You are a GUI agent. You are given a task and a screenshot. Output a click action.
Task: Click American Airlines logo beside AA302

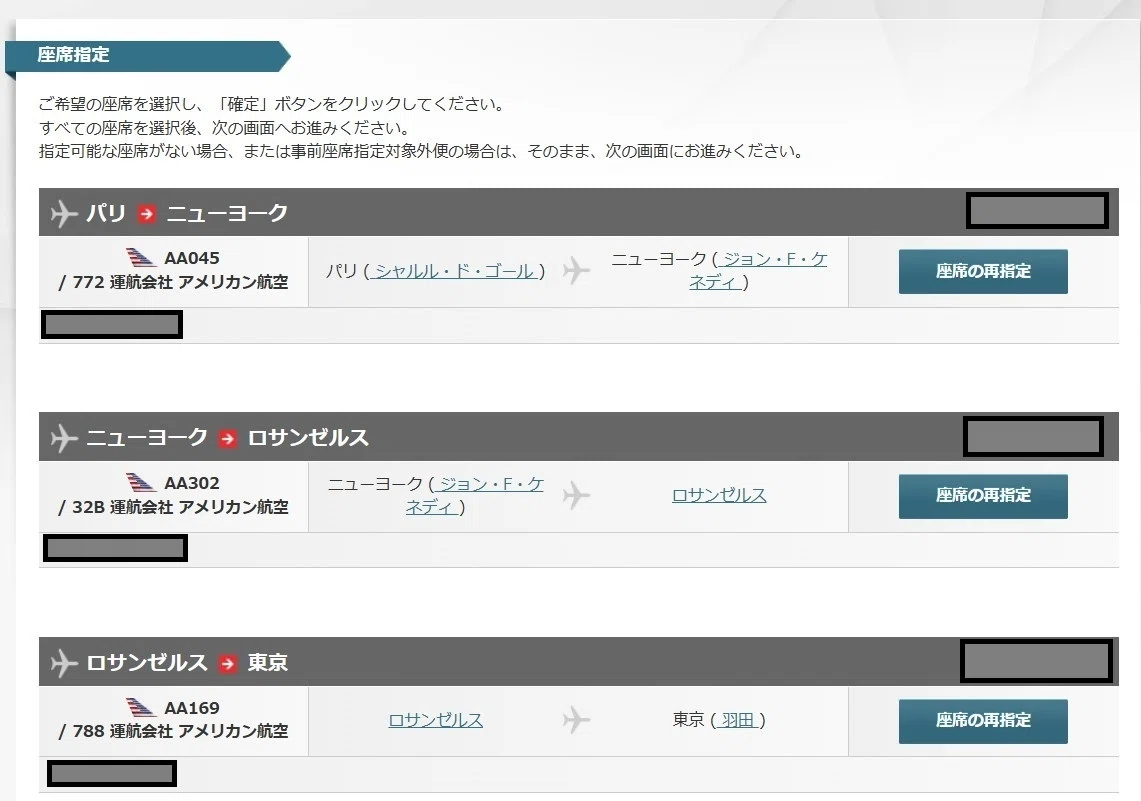pyautogui.click(x=140, y=482)
